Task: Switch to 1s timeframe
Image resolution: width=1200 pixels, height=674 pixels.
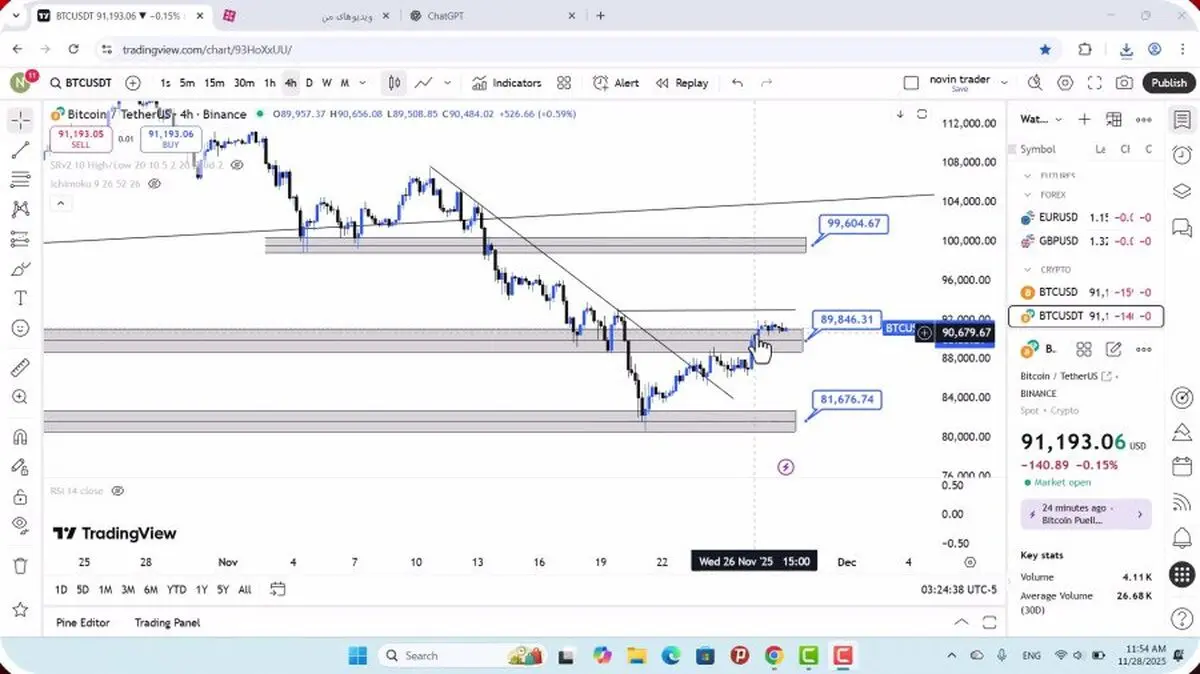Action: click(x=165, y=83)
